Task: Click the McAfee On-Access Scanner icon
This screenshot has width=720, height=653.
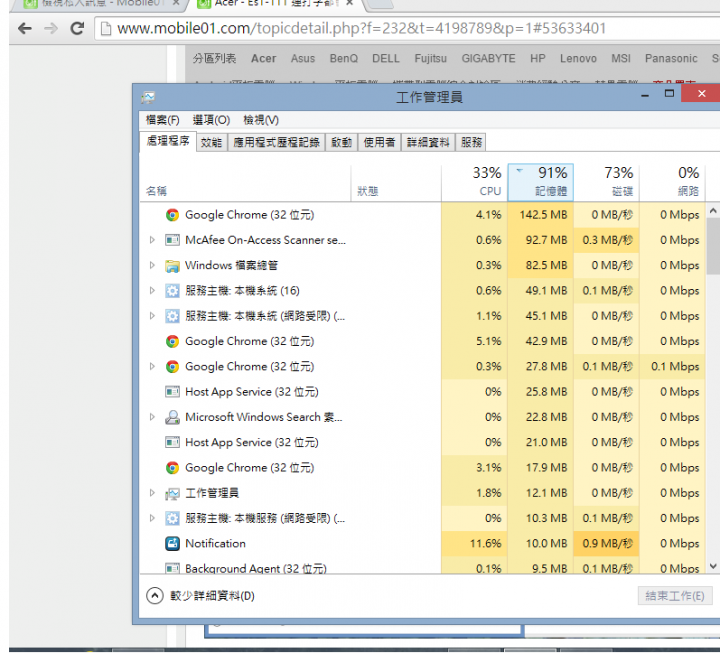Action: 172,240
